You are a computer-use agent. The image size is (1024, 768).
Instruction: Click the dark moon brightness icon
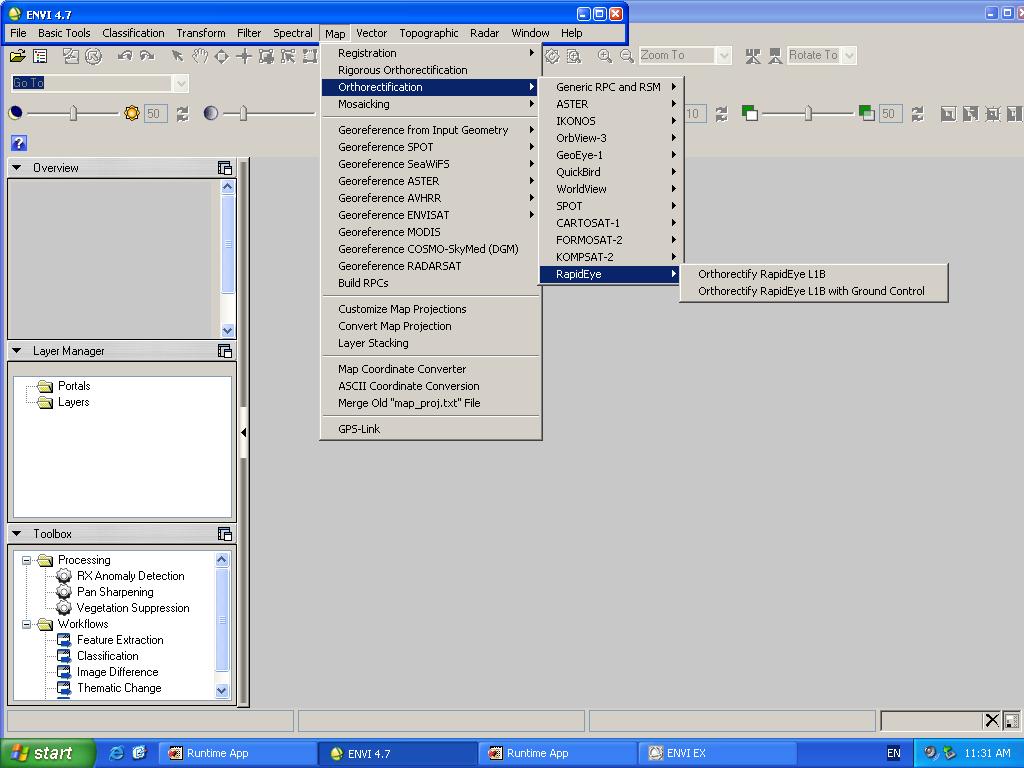(16, 113)
